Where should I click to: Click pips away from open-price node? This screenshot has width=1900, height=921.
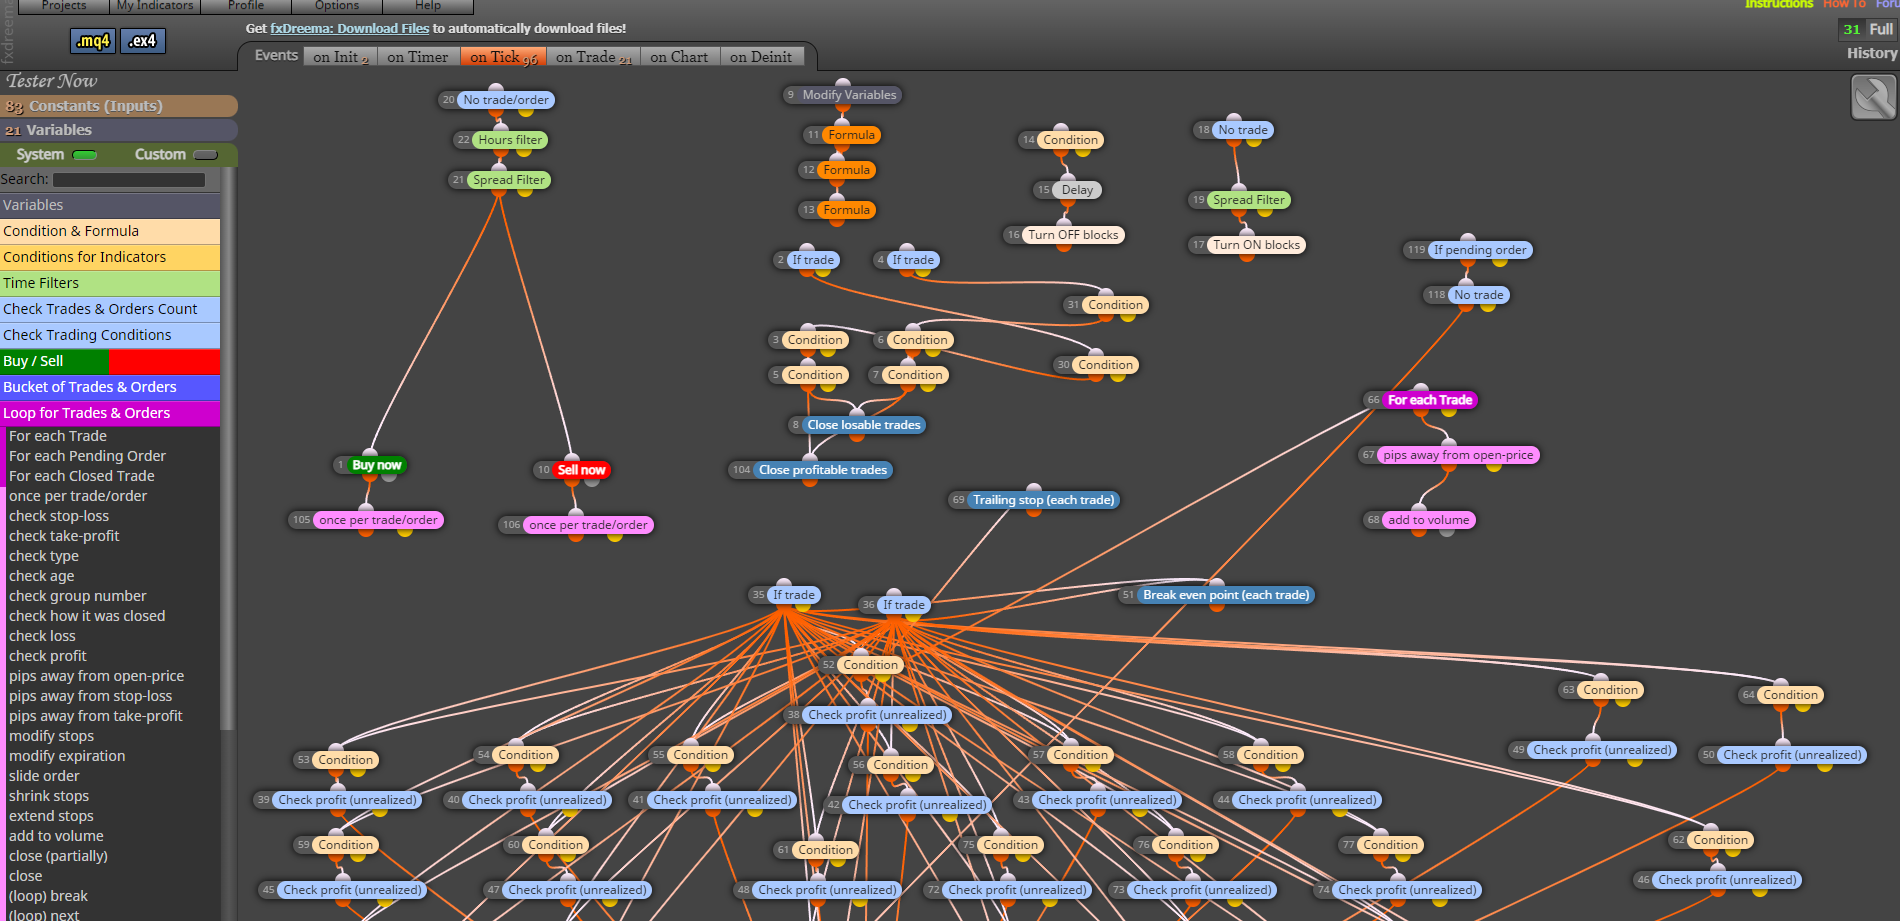(x=1458, y=455)
